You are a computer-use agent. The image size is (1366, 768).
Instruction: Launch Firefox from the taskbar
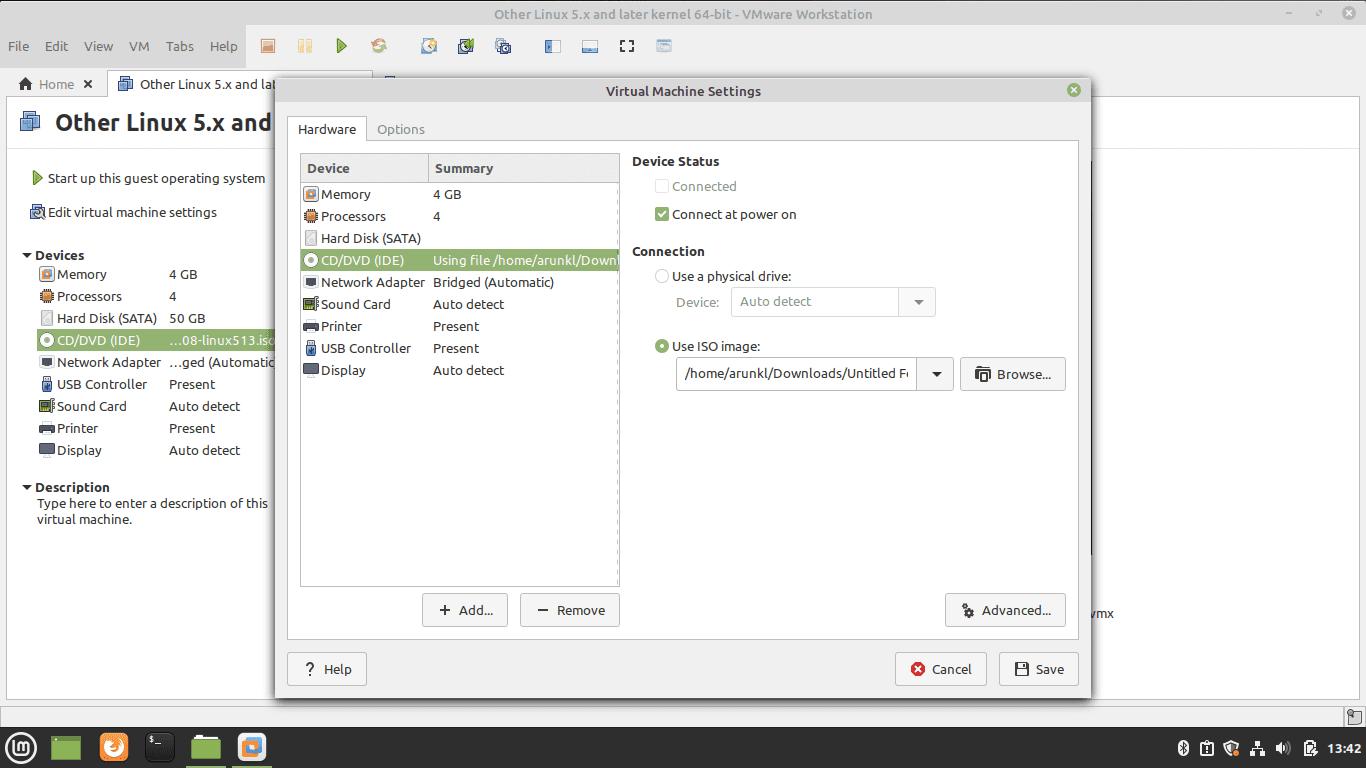click(x=114, y=747)
